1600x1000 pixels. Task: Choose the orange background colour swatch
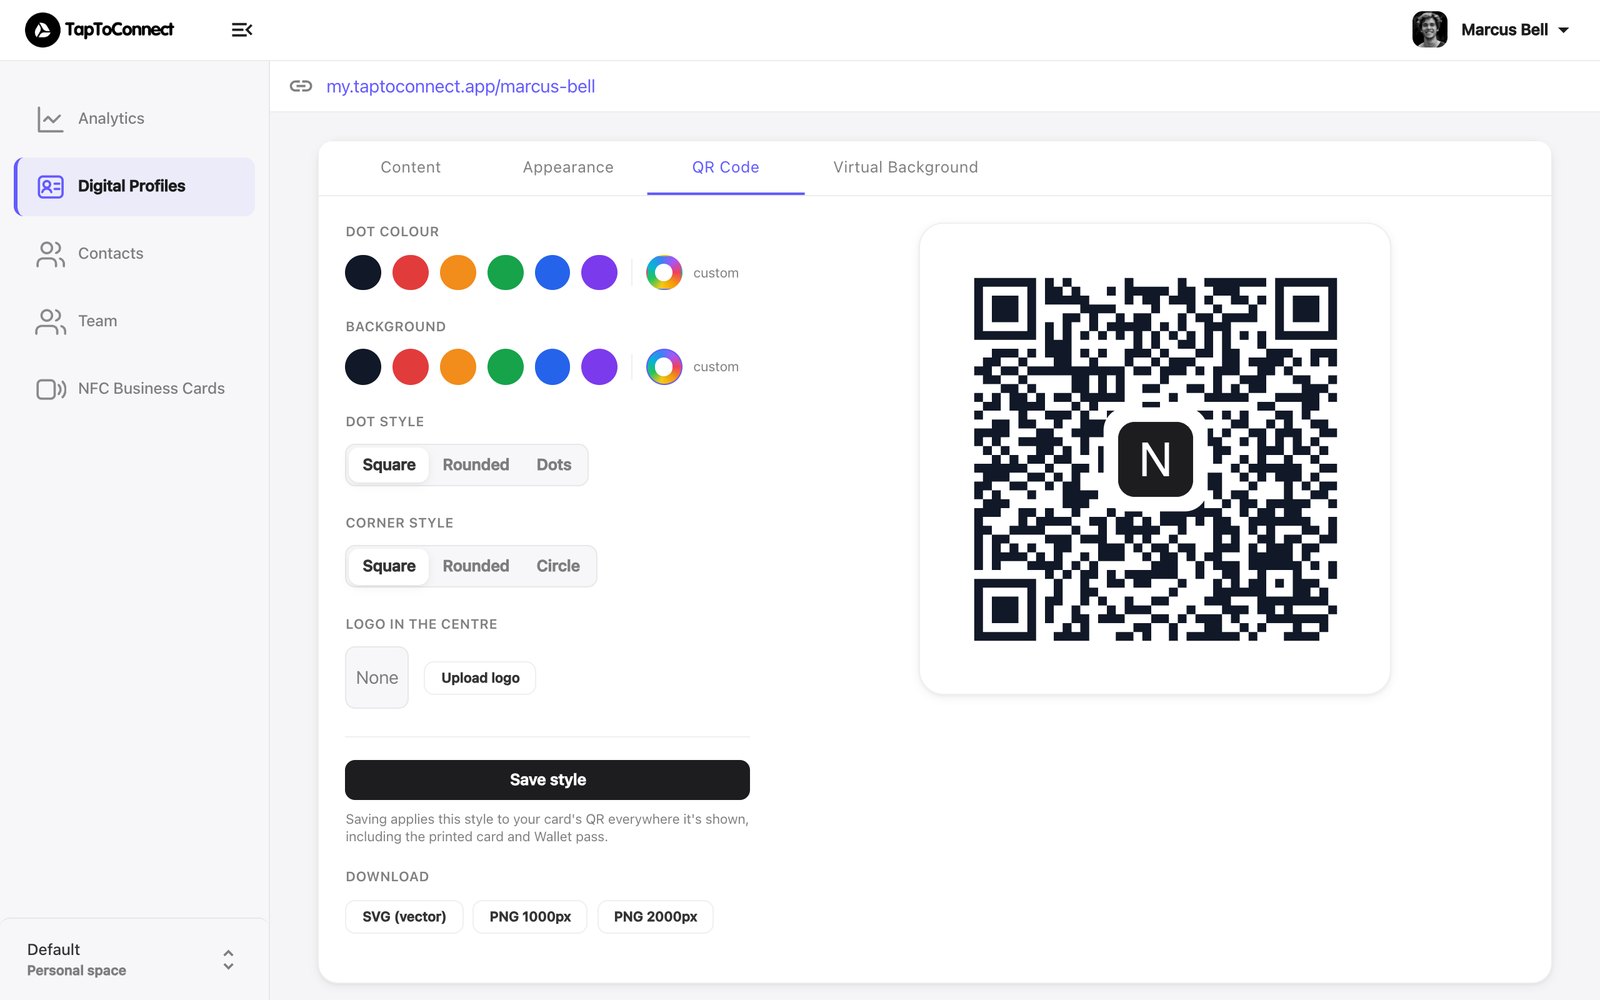tap(458, 367)
